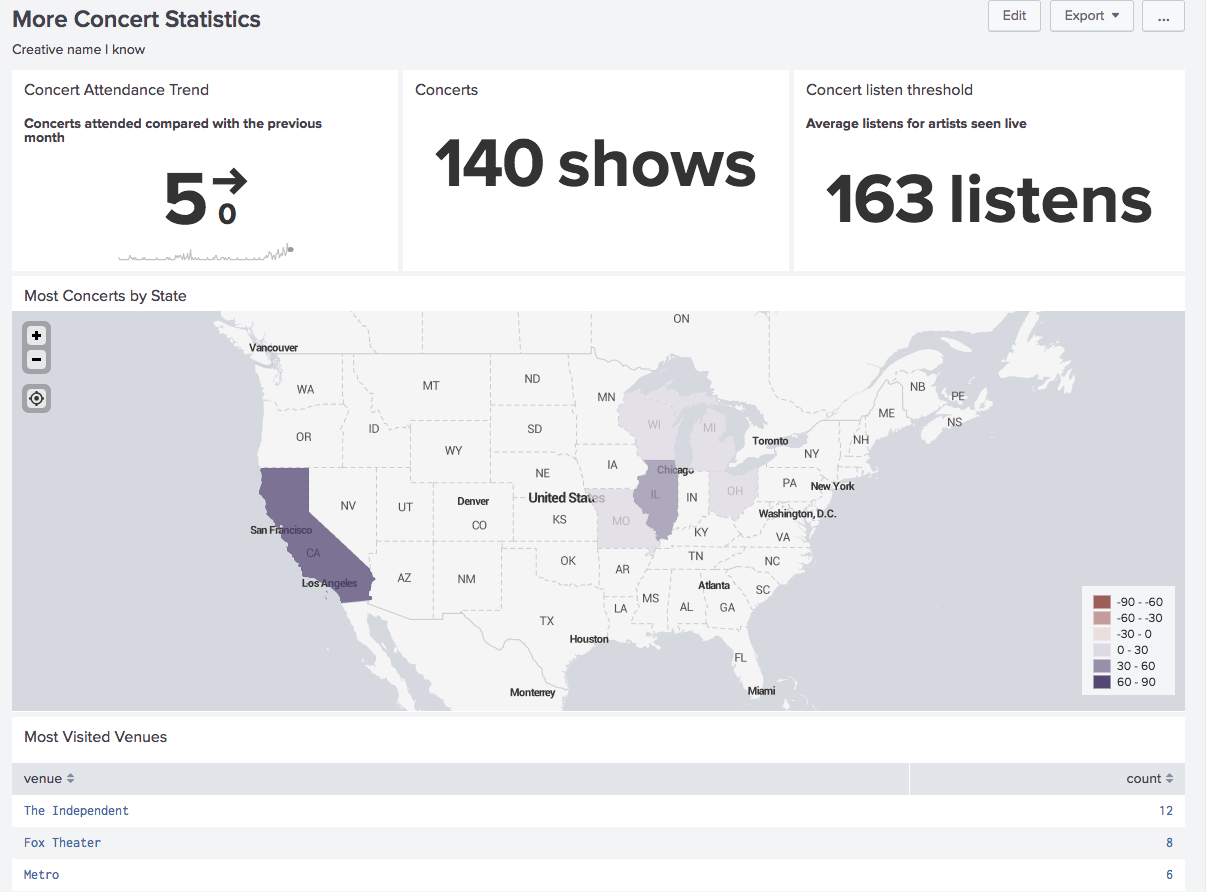Click the Concert listen threshold title
1206x892 pixels.
click(x=889, y=90)
